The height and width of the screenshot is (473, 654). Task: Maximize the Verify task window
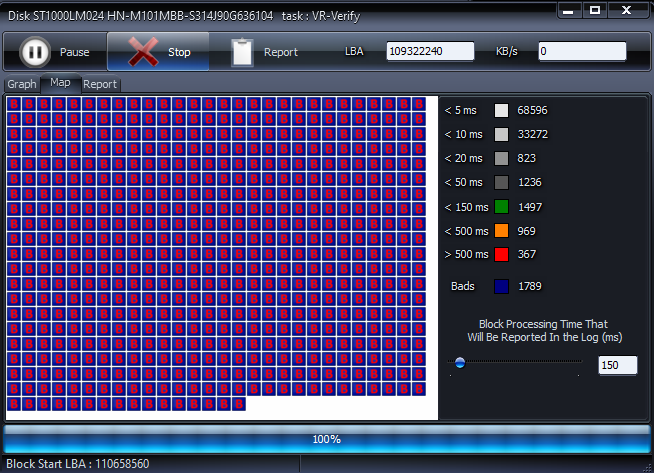point(595,10)
